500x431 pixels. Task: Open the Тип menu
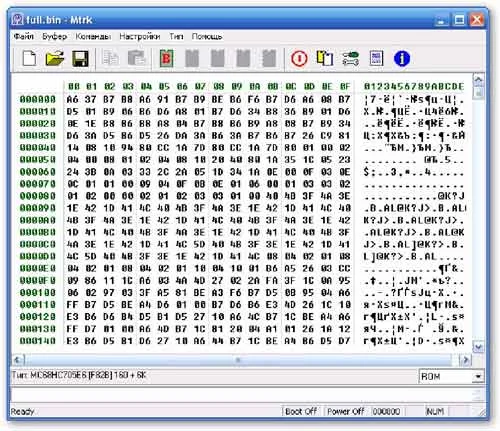tap(176, 36)
